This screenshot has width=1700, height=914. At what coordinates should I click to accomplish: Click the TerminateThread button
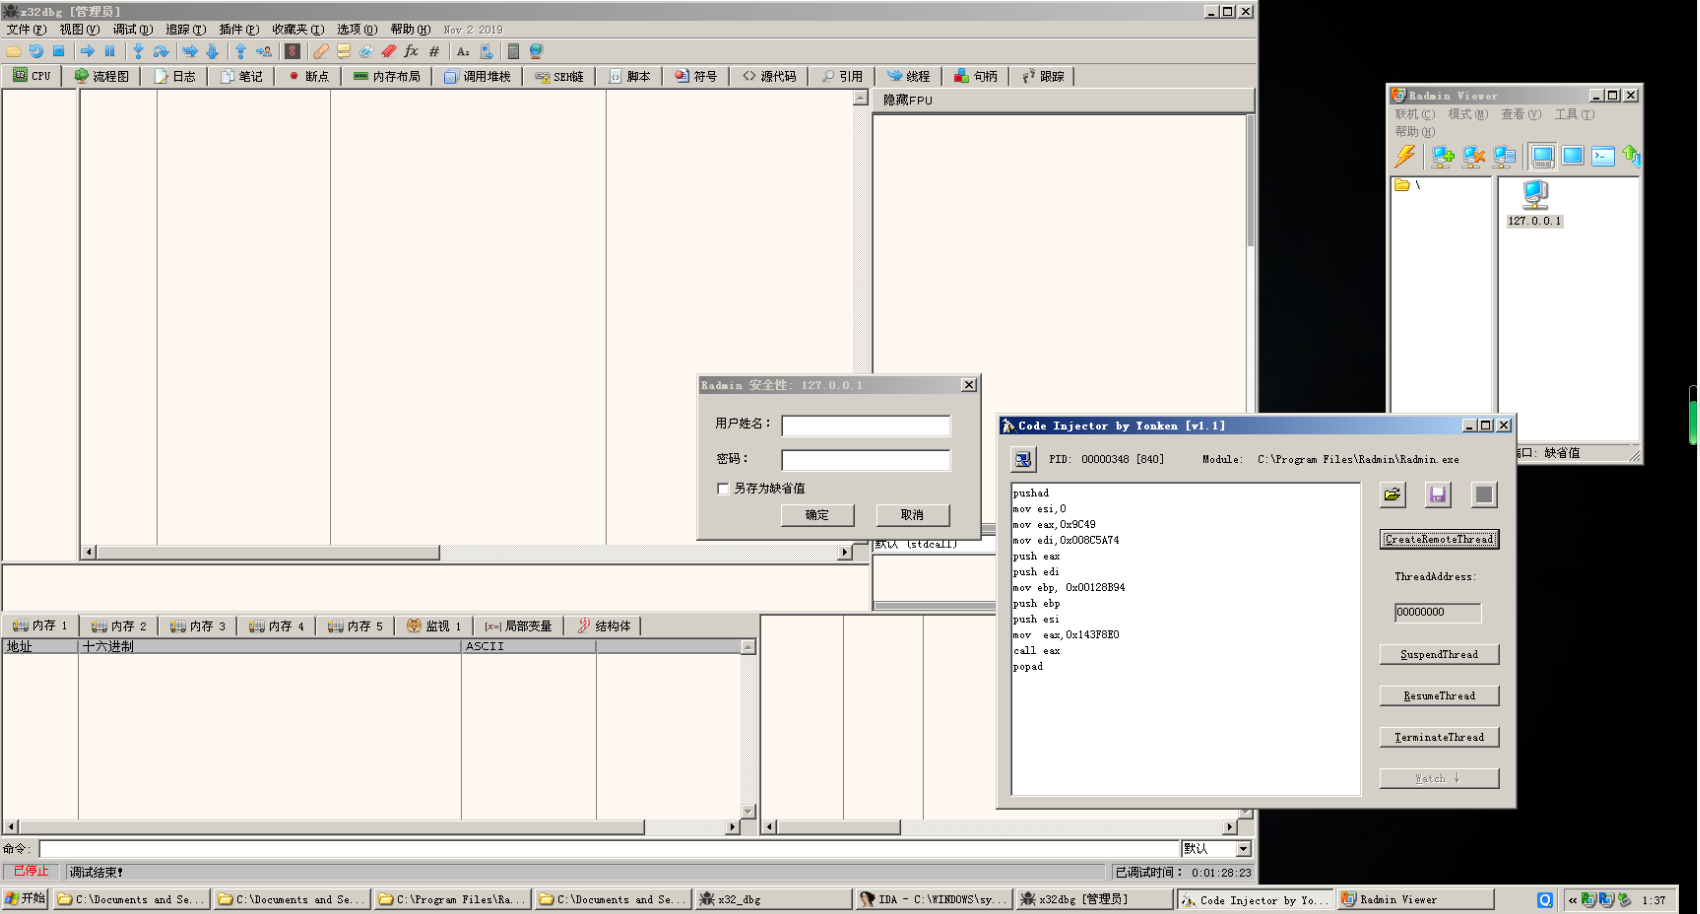(x=1439, y=737)
